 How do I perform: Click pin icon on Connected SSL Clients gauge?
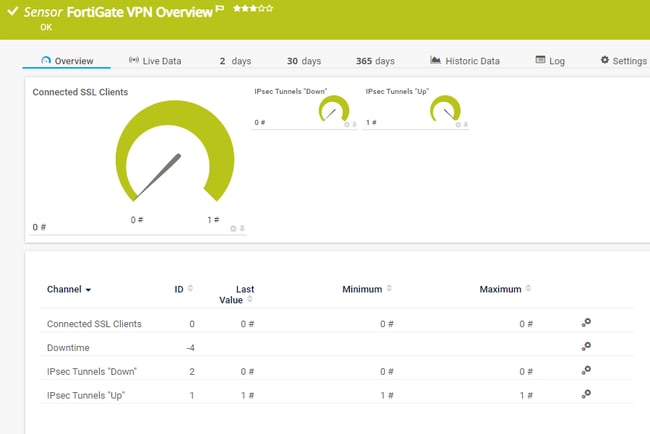242,228
